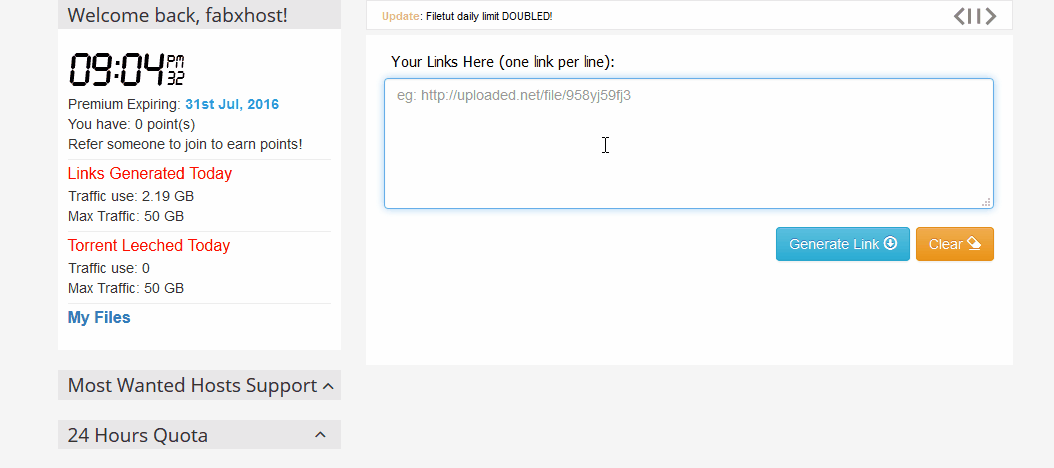Viewport: 1054px width, 468px height.
Task: Click the Your Links Here label
Action: pos(502,62)
